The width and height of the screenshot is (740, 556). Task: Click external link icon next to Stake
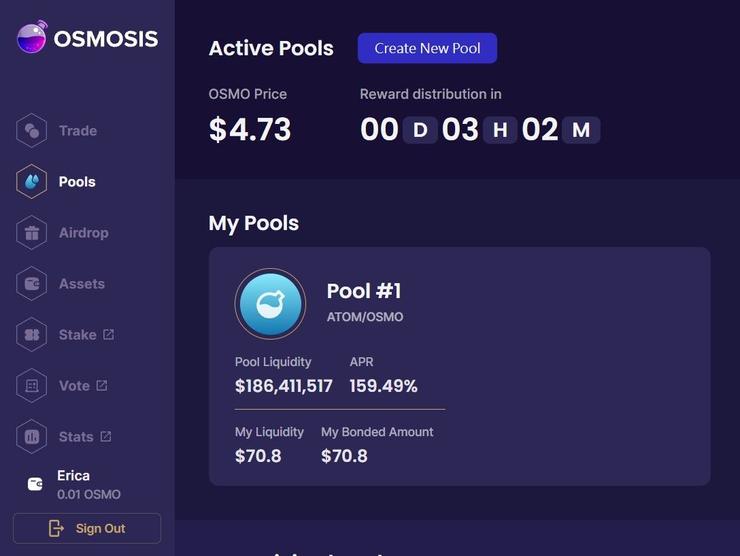point(108,335)
